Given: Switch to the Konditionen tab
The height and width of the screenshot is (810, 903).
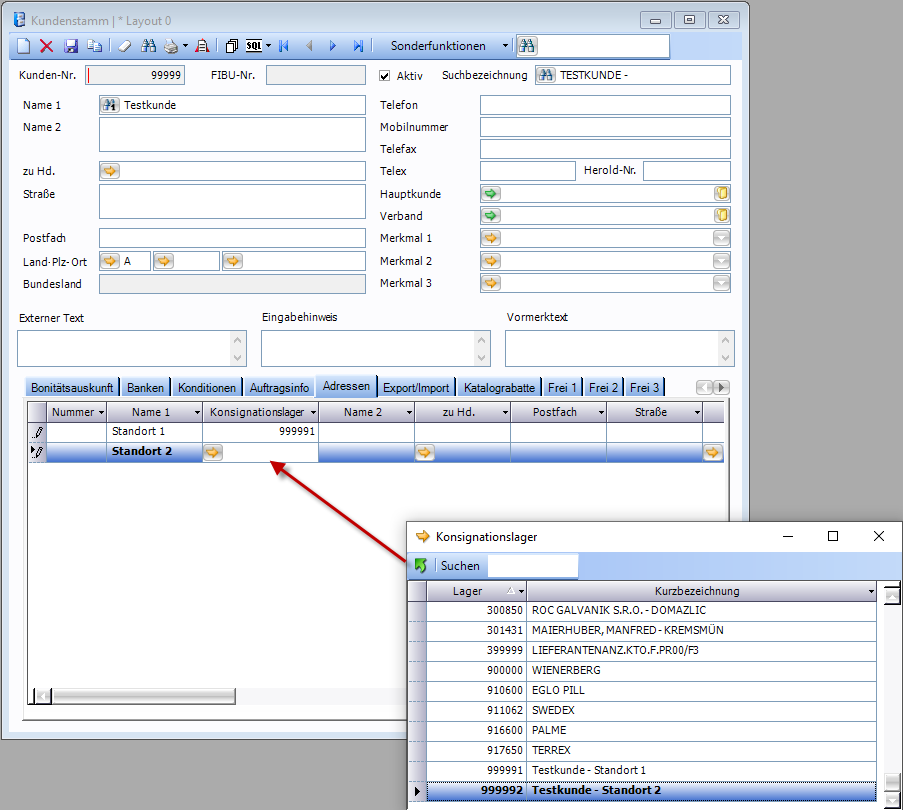Looking at the screenshot, I should click(x=207, y=388).
